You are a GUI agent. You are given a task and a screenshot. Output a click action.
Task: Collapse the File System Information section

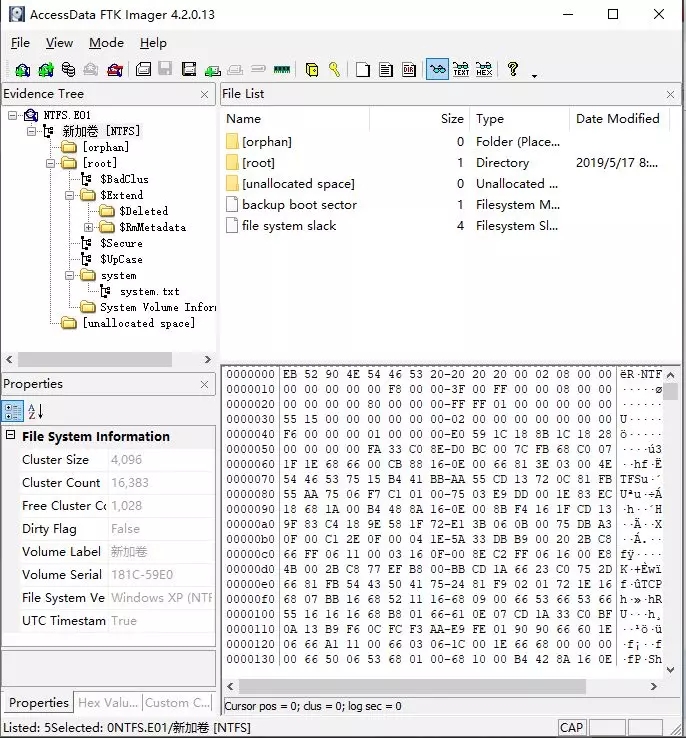coord(10,435)
